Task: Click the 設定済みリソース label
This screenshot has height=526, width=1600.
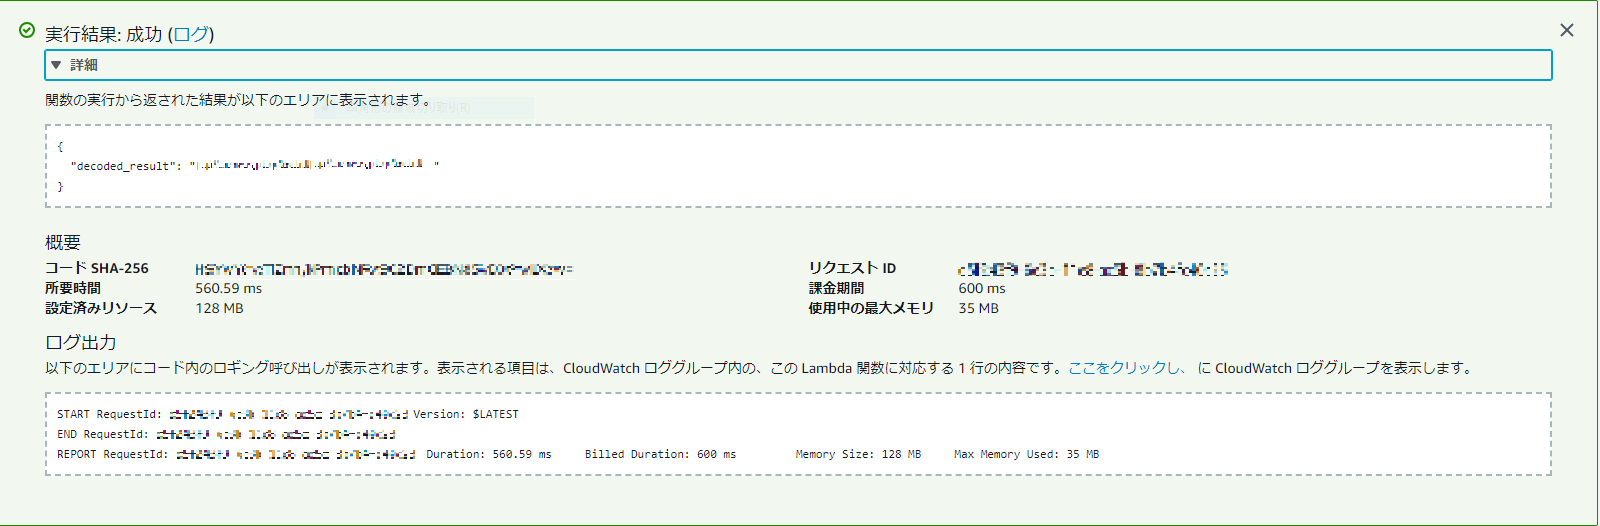Action: (x=101, y=308)
